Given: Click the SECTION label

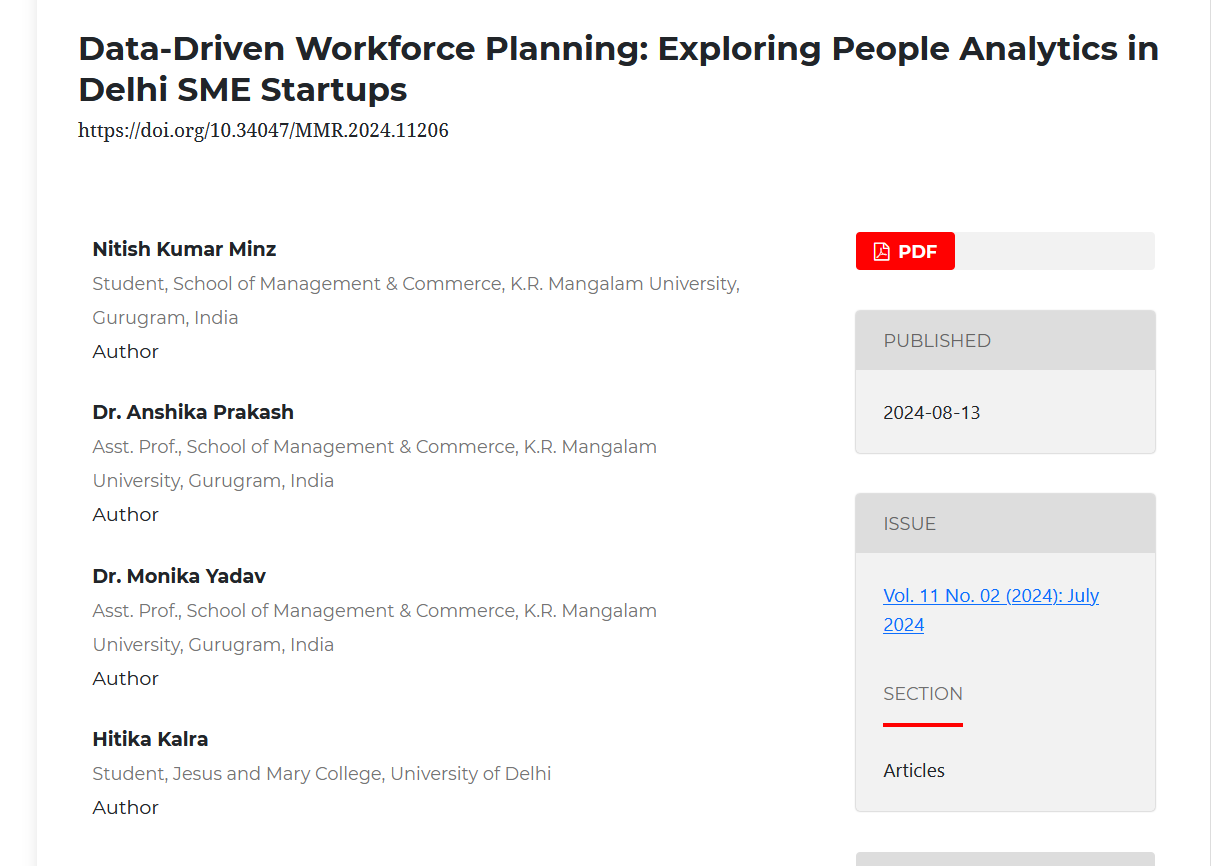Looking at the screenshot, I should pos(922,694).
